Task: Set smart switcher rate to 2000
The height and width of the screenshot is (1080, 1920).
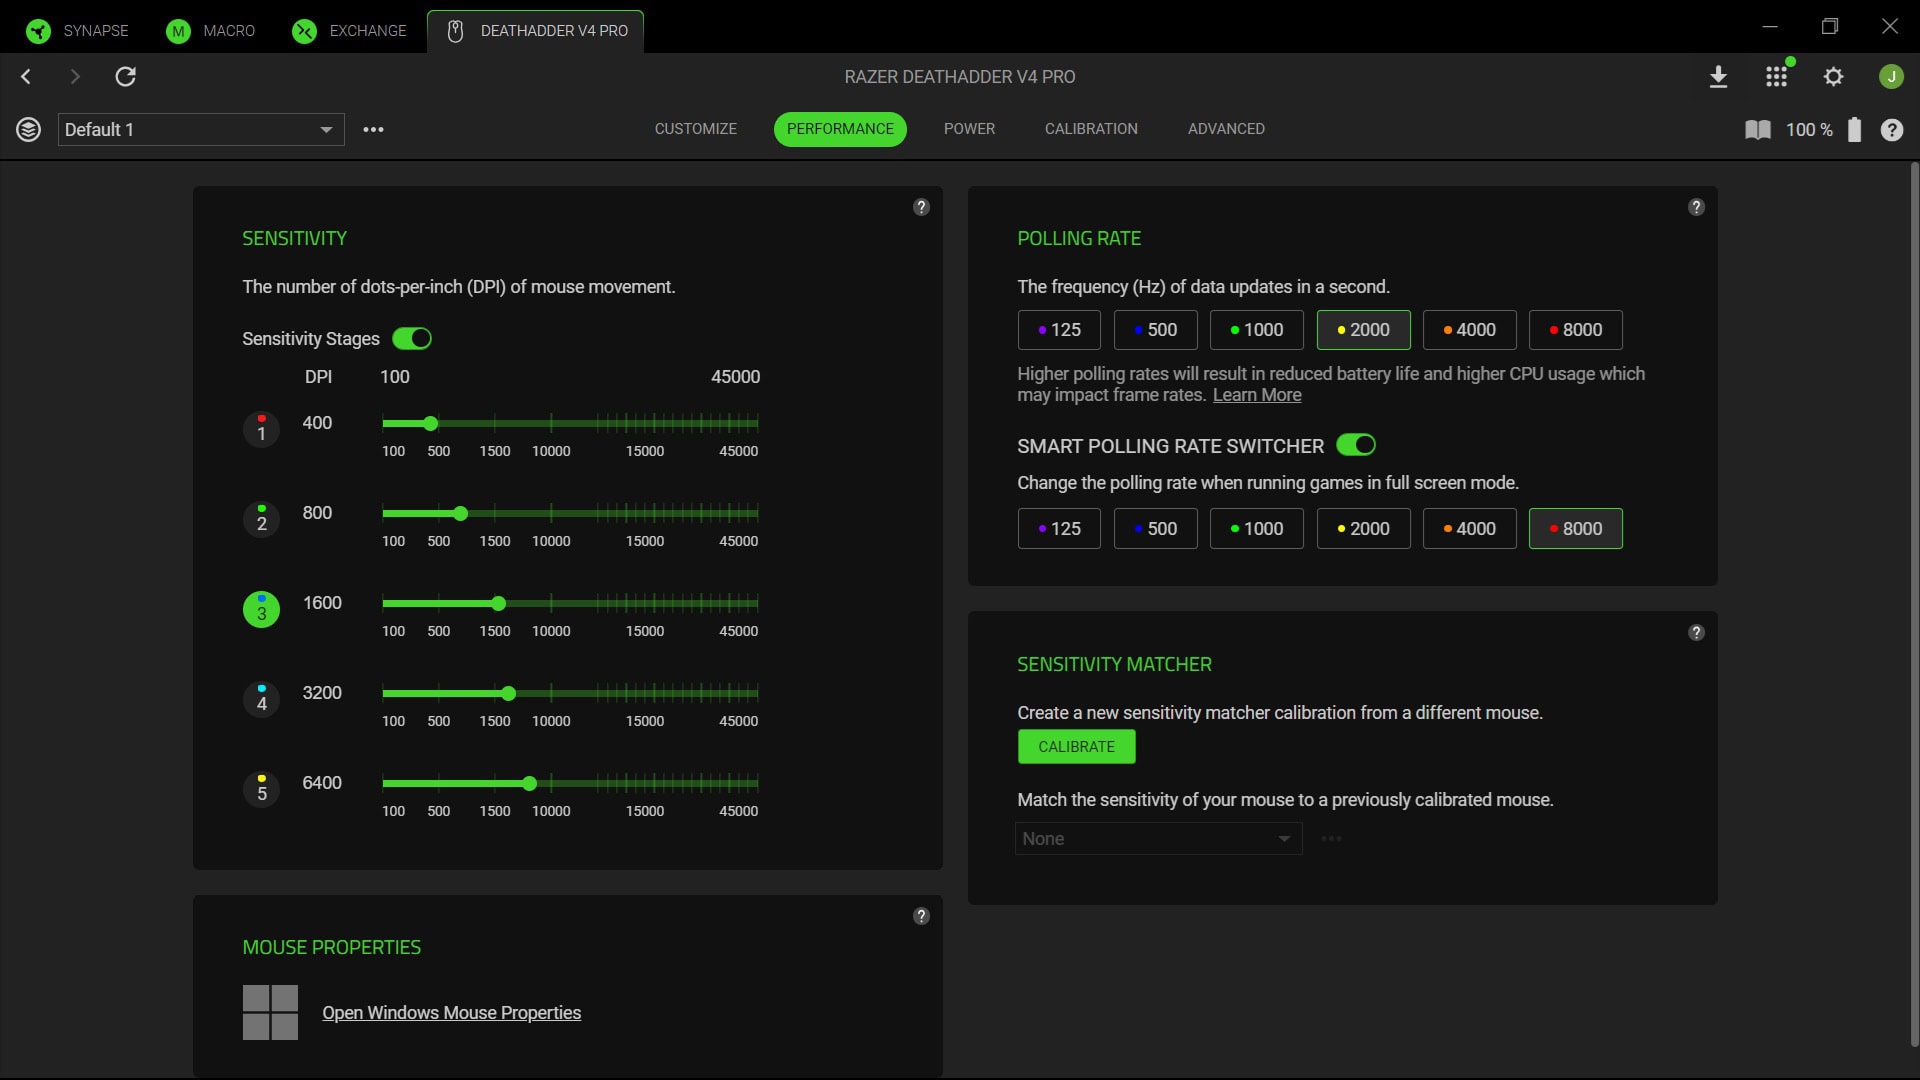Action: click(1363, 529)
